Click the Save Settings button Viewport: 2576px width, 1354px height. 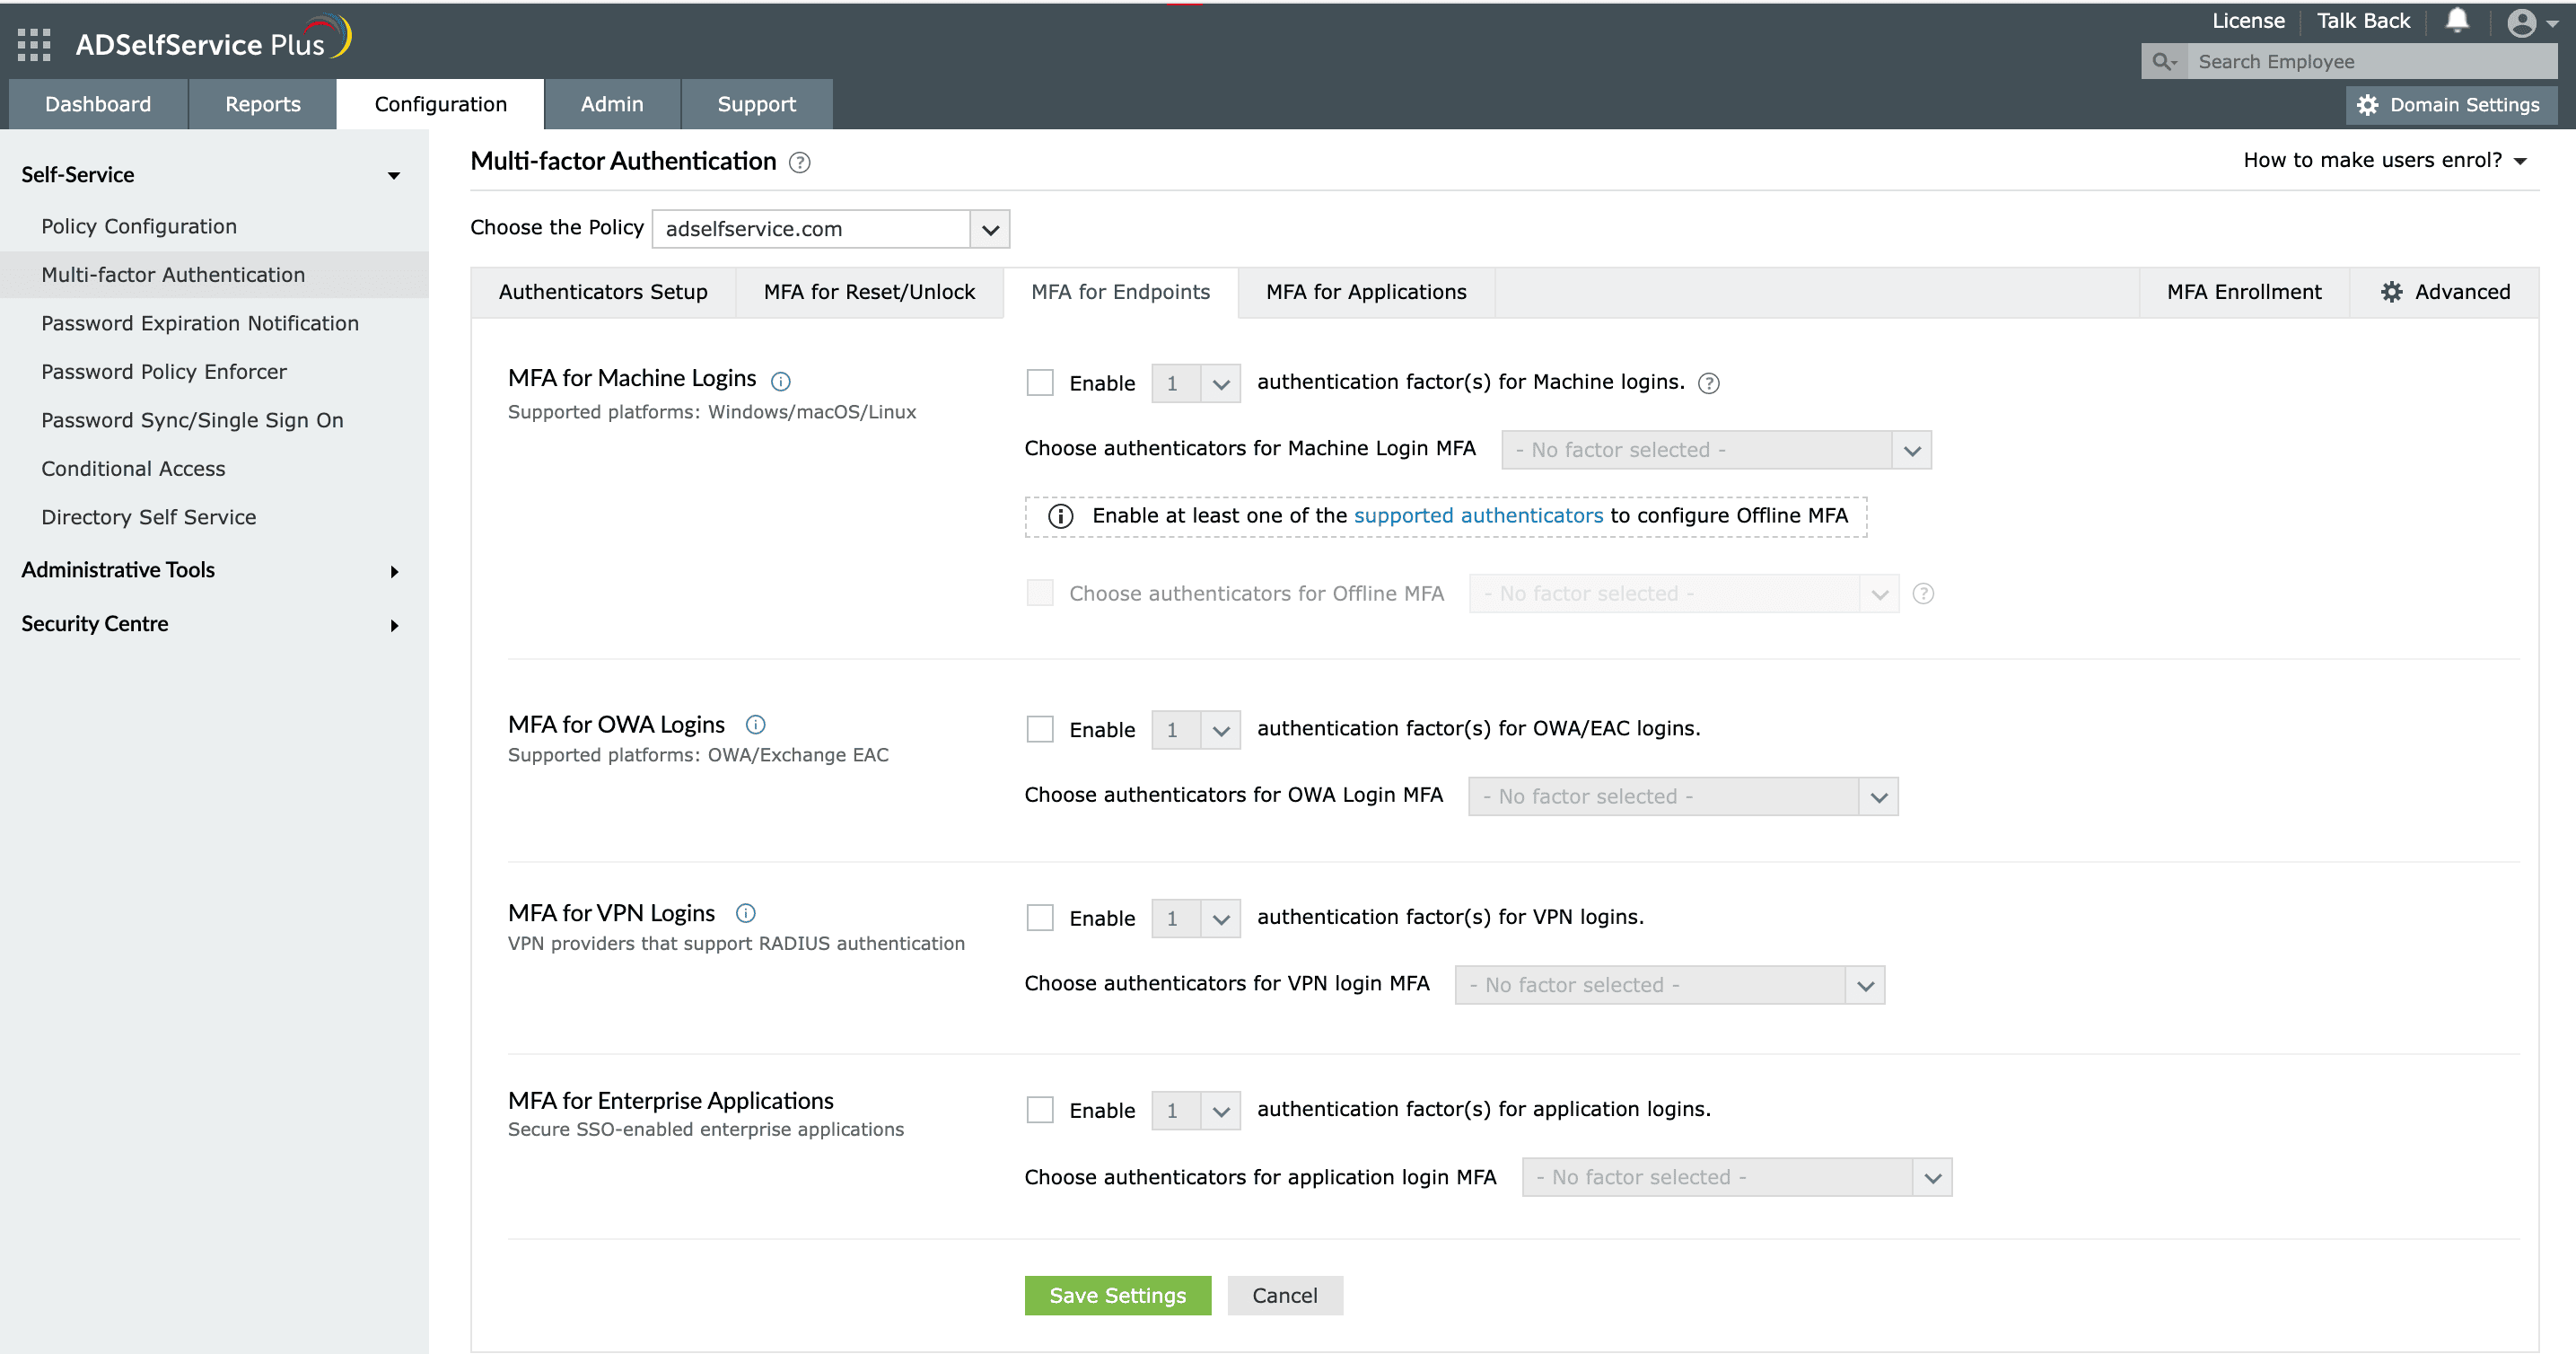[x=1117, y=1295]
